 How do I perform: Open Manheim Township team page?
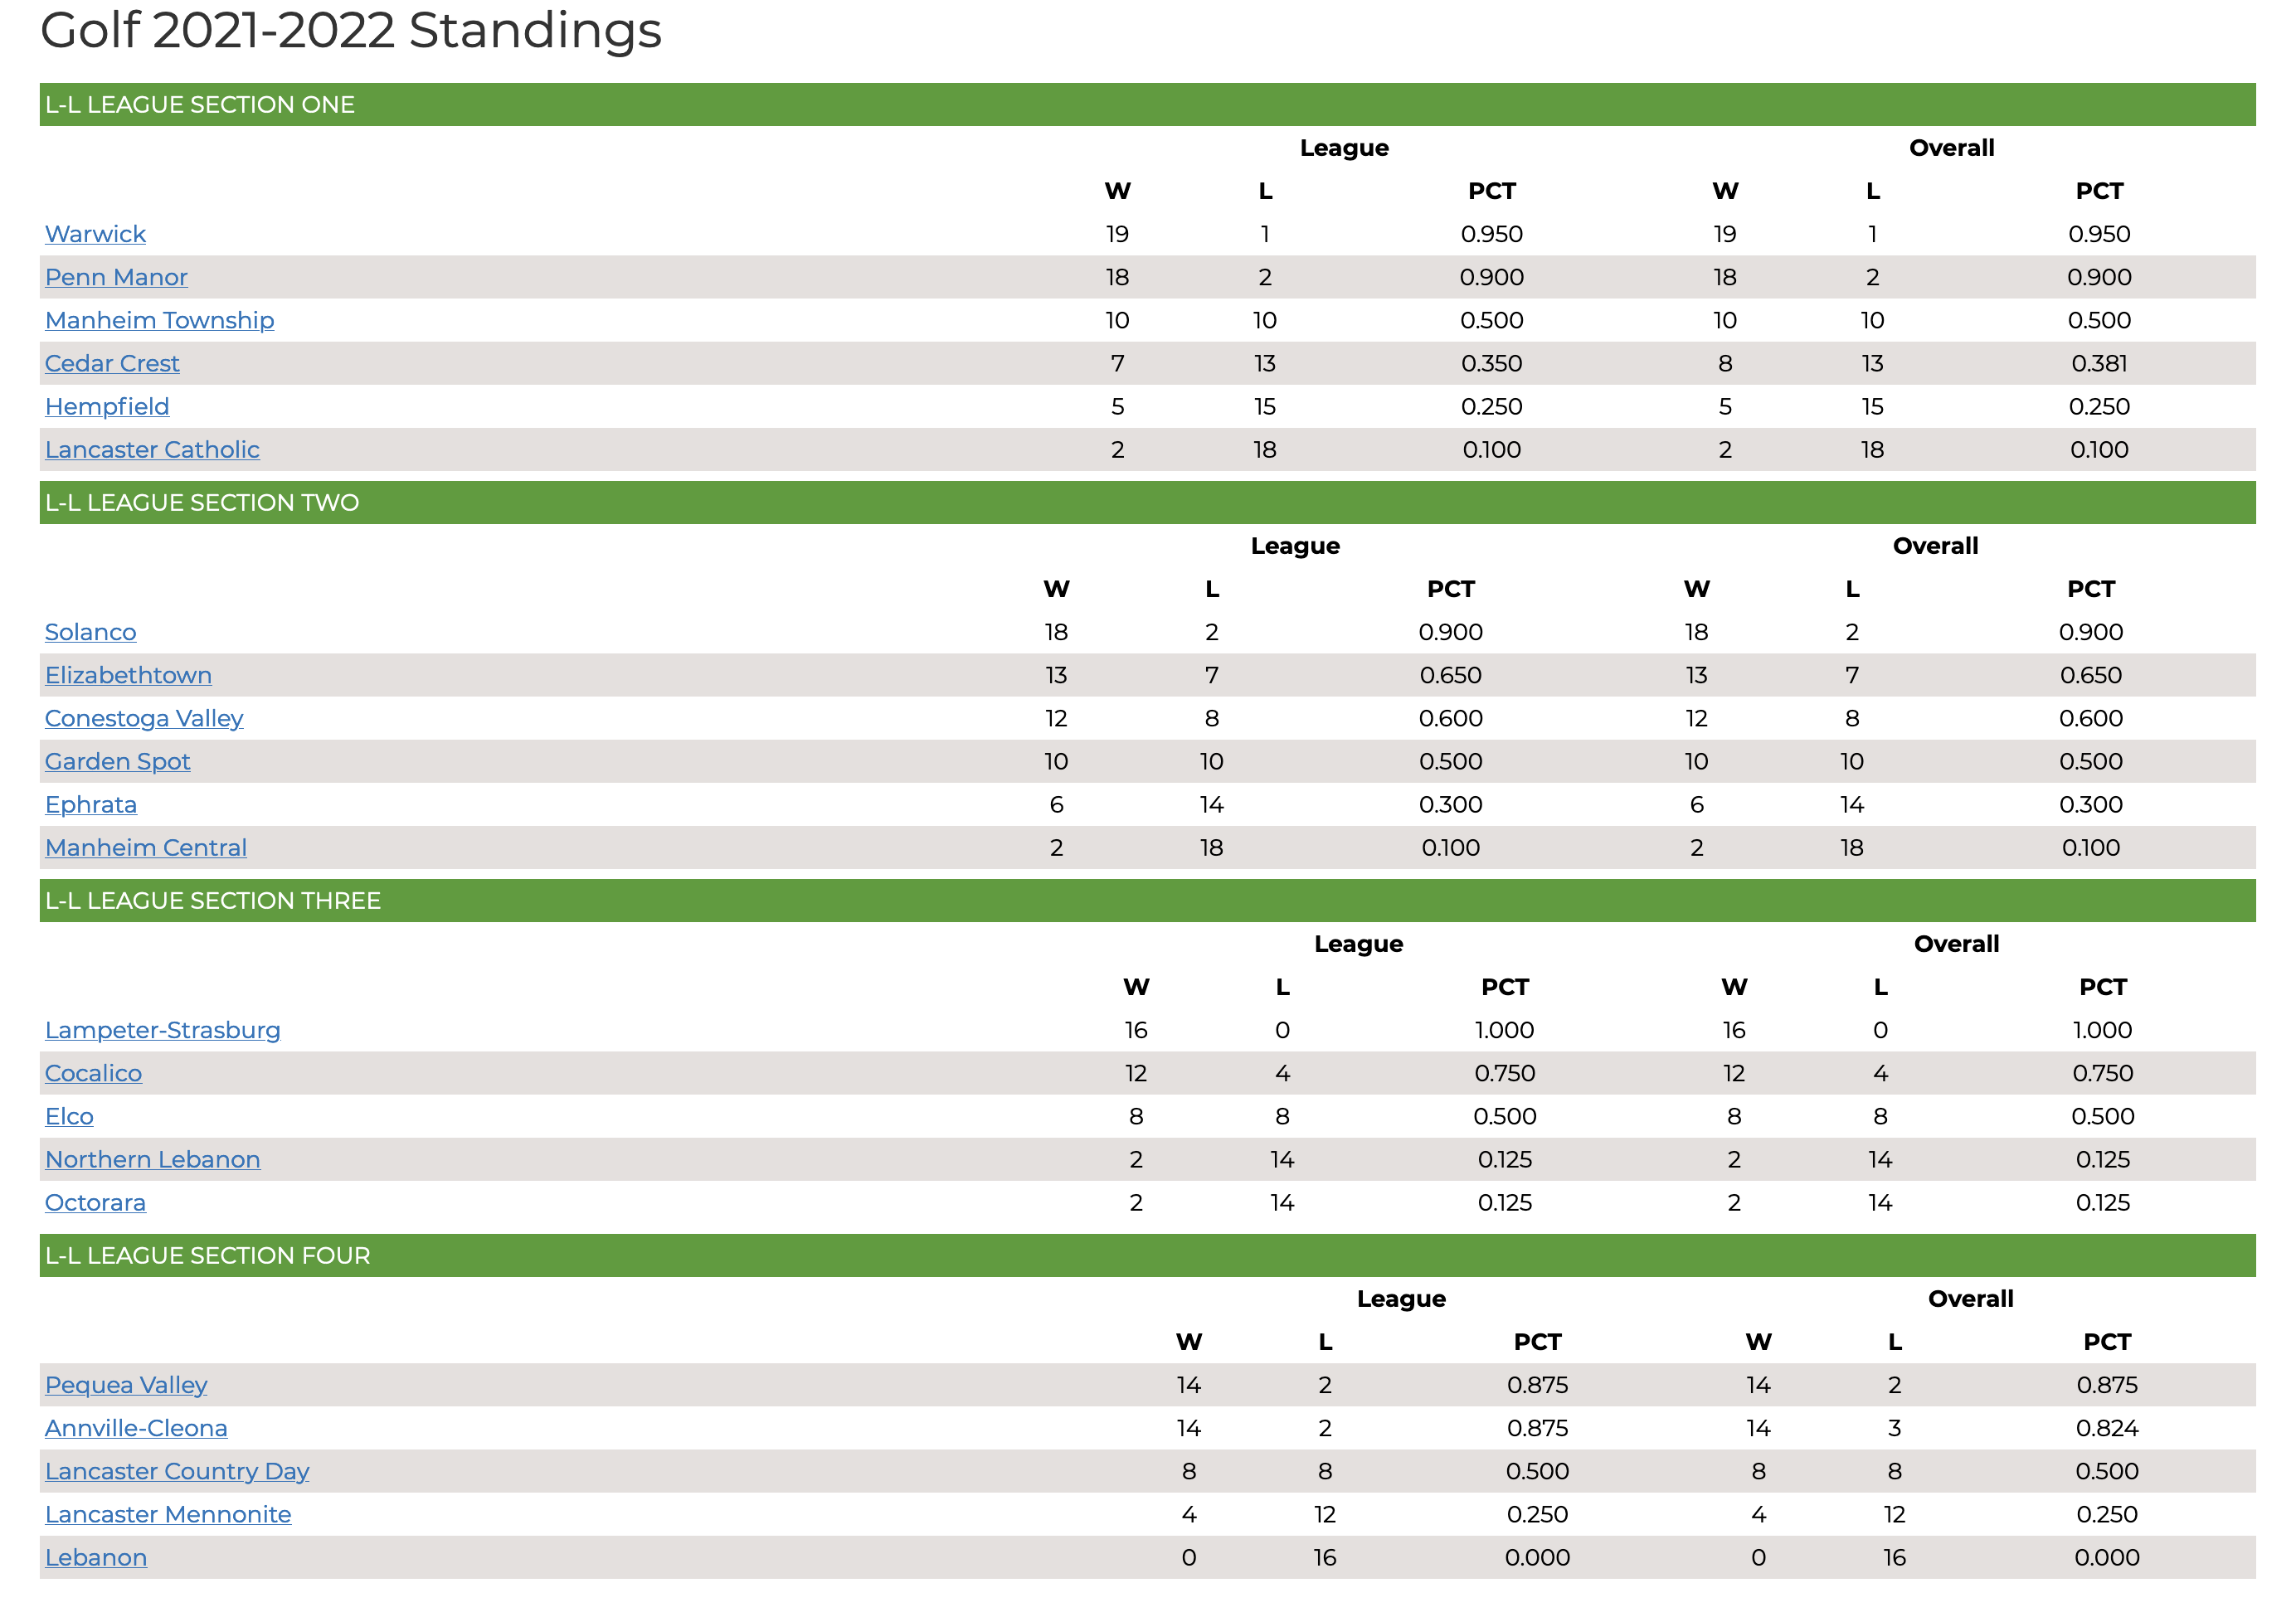pos(159,320)
